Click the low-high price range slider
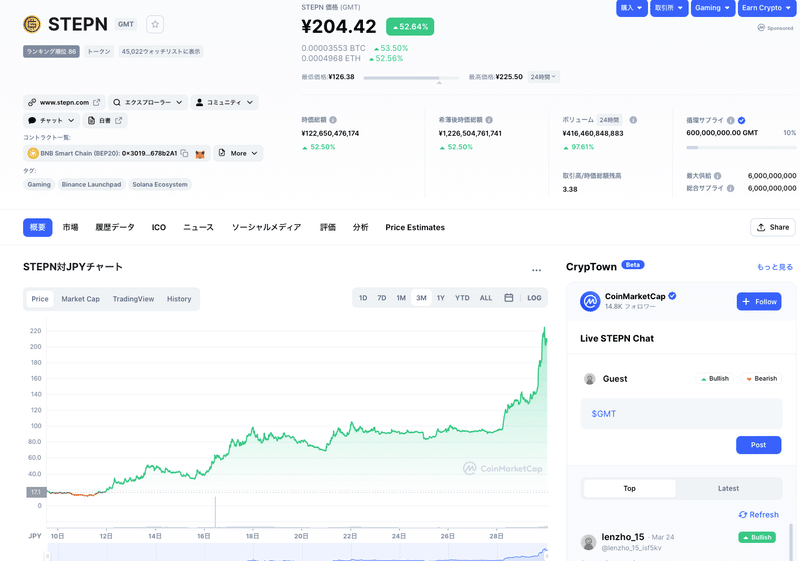 click(411, 78)
